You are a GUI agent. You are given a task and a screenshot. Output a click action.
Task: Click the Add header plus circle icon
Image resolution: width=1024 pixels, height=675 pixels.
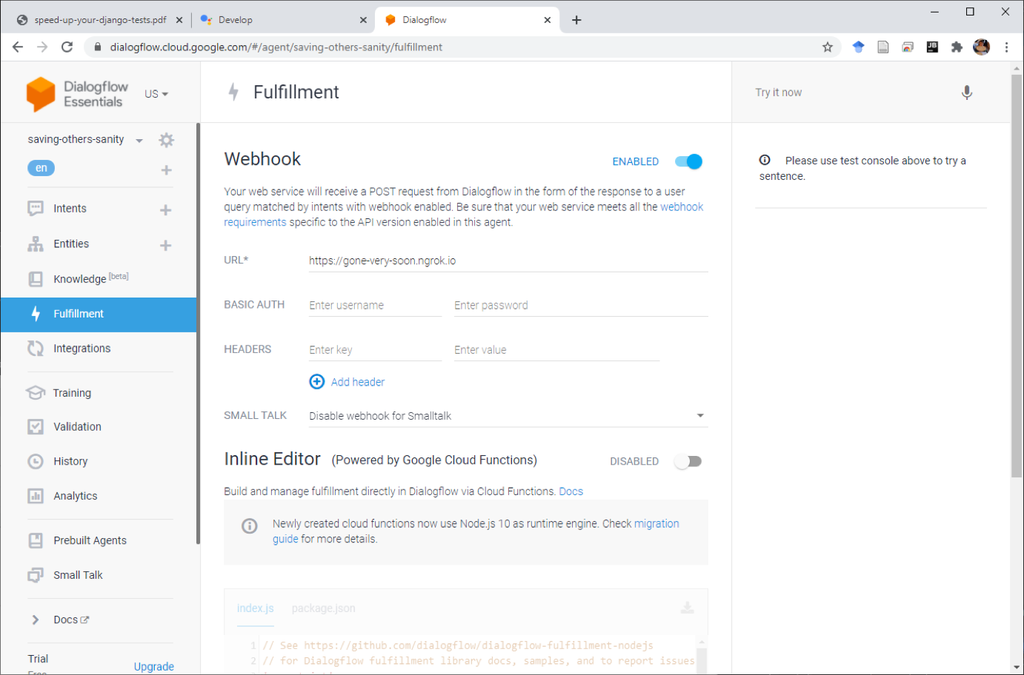(317, 382)
